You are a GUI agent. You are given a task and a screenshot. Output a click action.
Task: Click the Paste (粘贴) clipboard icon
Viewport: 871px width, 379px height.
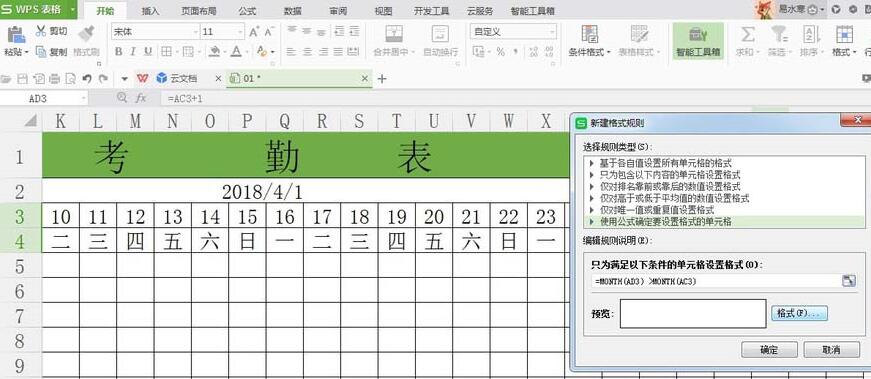coord(16,34)
